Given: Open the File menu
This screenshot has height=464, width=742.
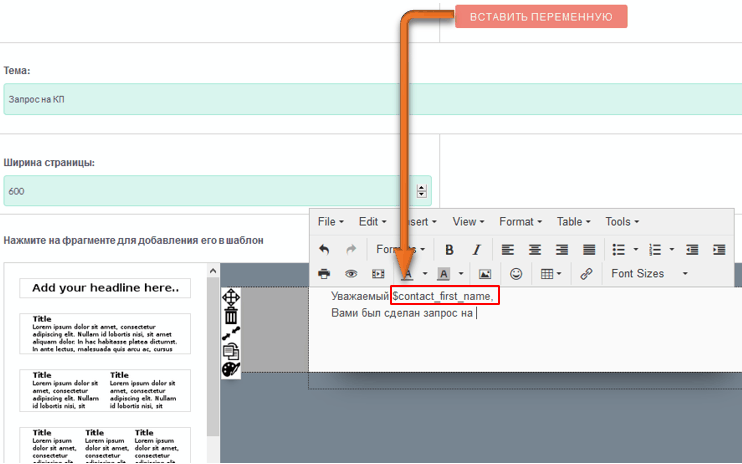Looking at the screenshot, I should coord(330,222).
